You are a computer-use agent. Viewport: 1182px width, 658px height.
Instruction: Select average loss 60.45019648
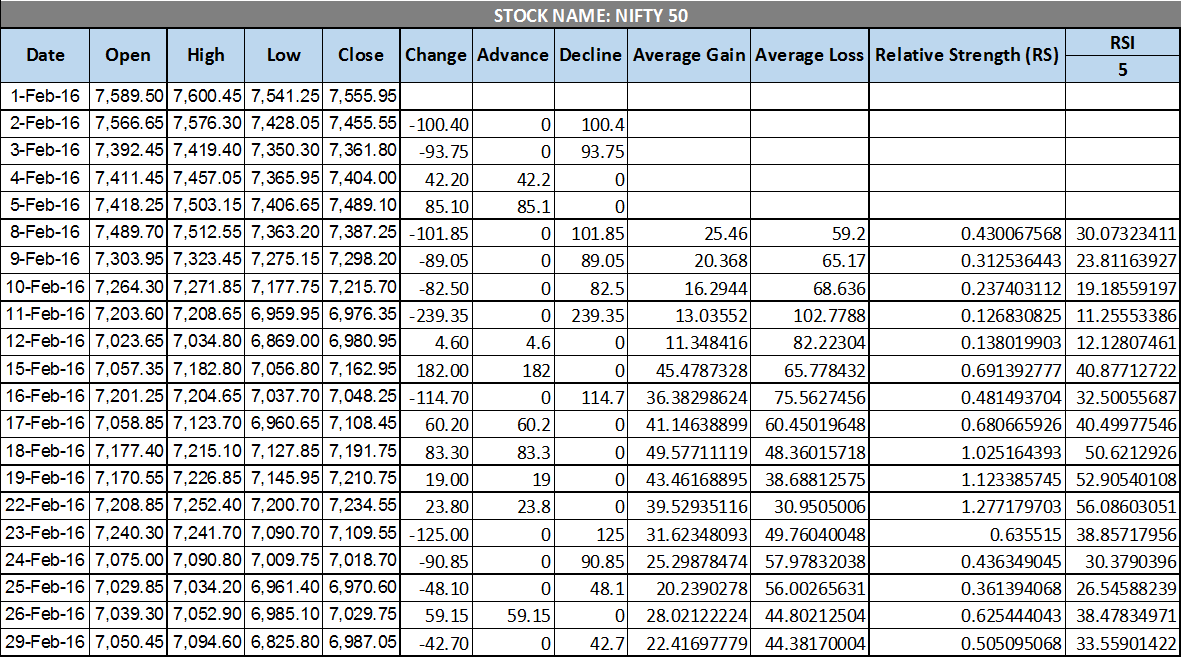click(810, 424)
